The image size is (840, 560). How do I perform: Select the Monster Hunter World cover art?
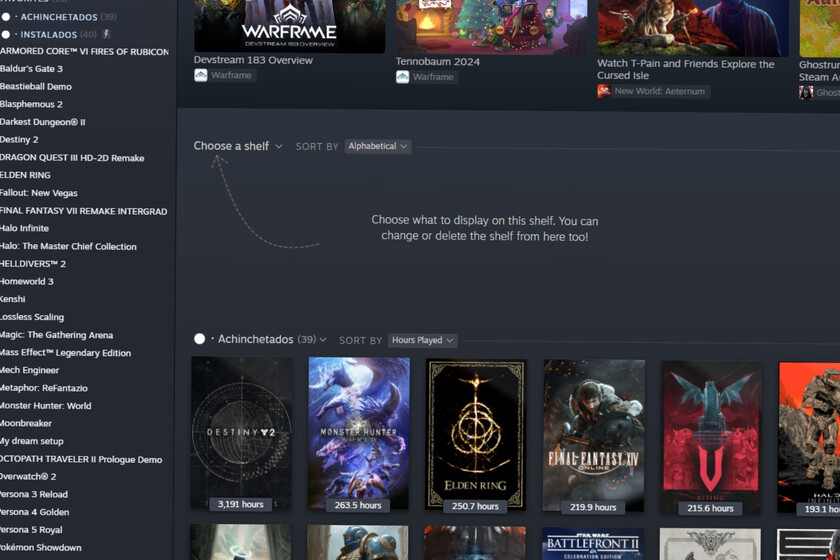[x=358, y=434]
